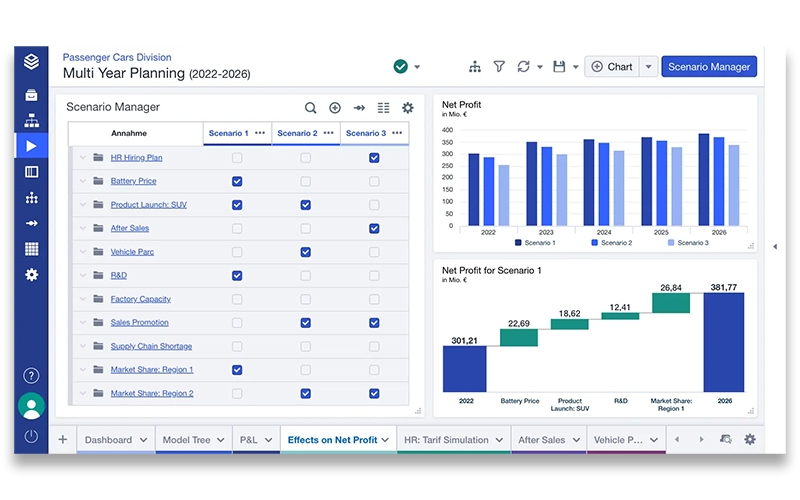Open the dropdown arrow beside Chart button

click(x=648, y=67)
